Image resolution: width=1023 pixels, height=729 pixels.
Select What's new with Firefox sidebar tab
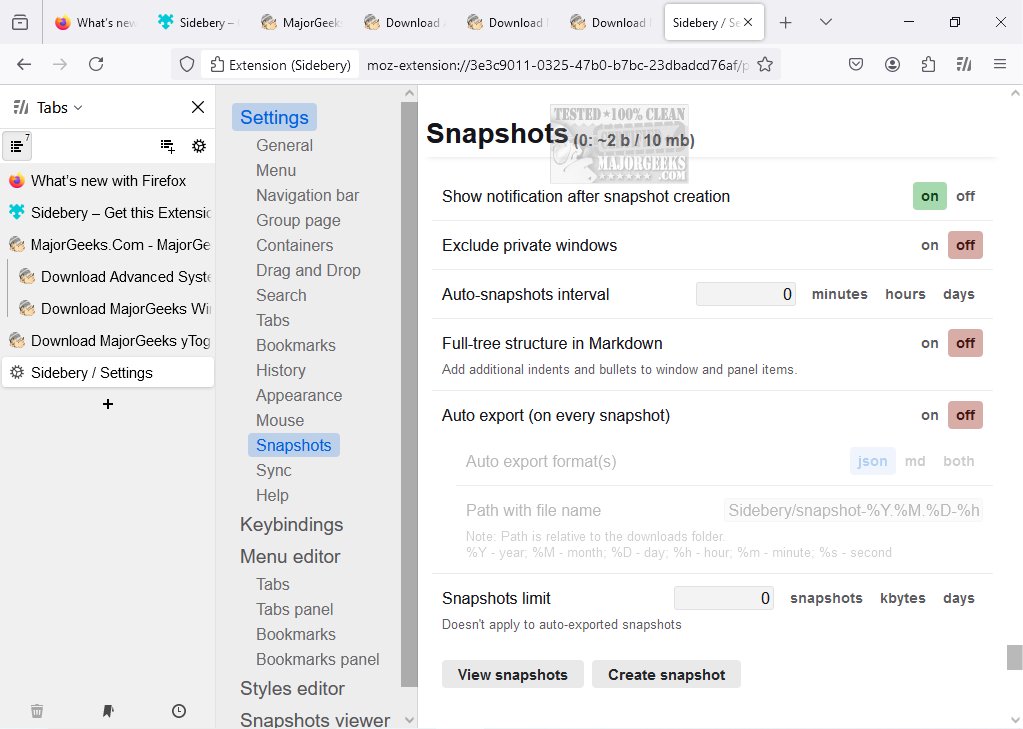pyautogui.click(x=108, y=181)
